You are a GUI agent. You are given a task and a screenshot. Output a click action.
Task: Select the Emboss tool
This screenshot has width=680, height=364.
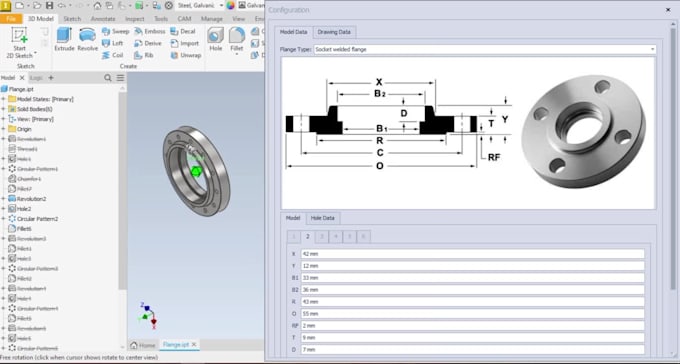click(x=149, y=31)
